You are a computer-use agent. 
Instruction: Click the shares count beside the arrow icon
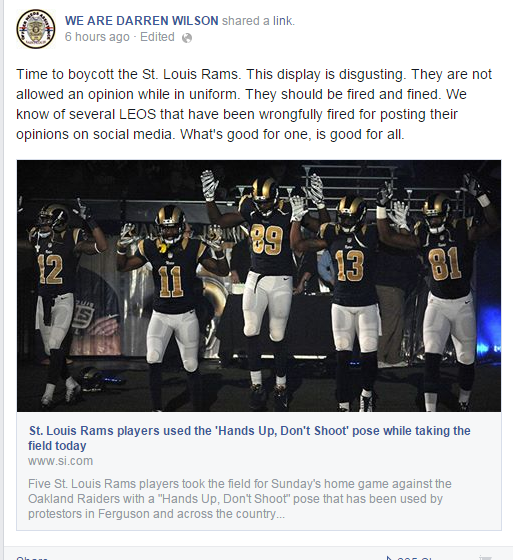point(416,558)
